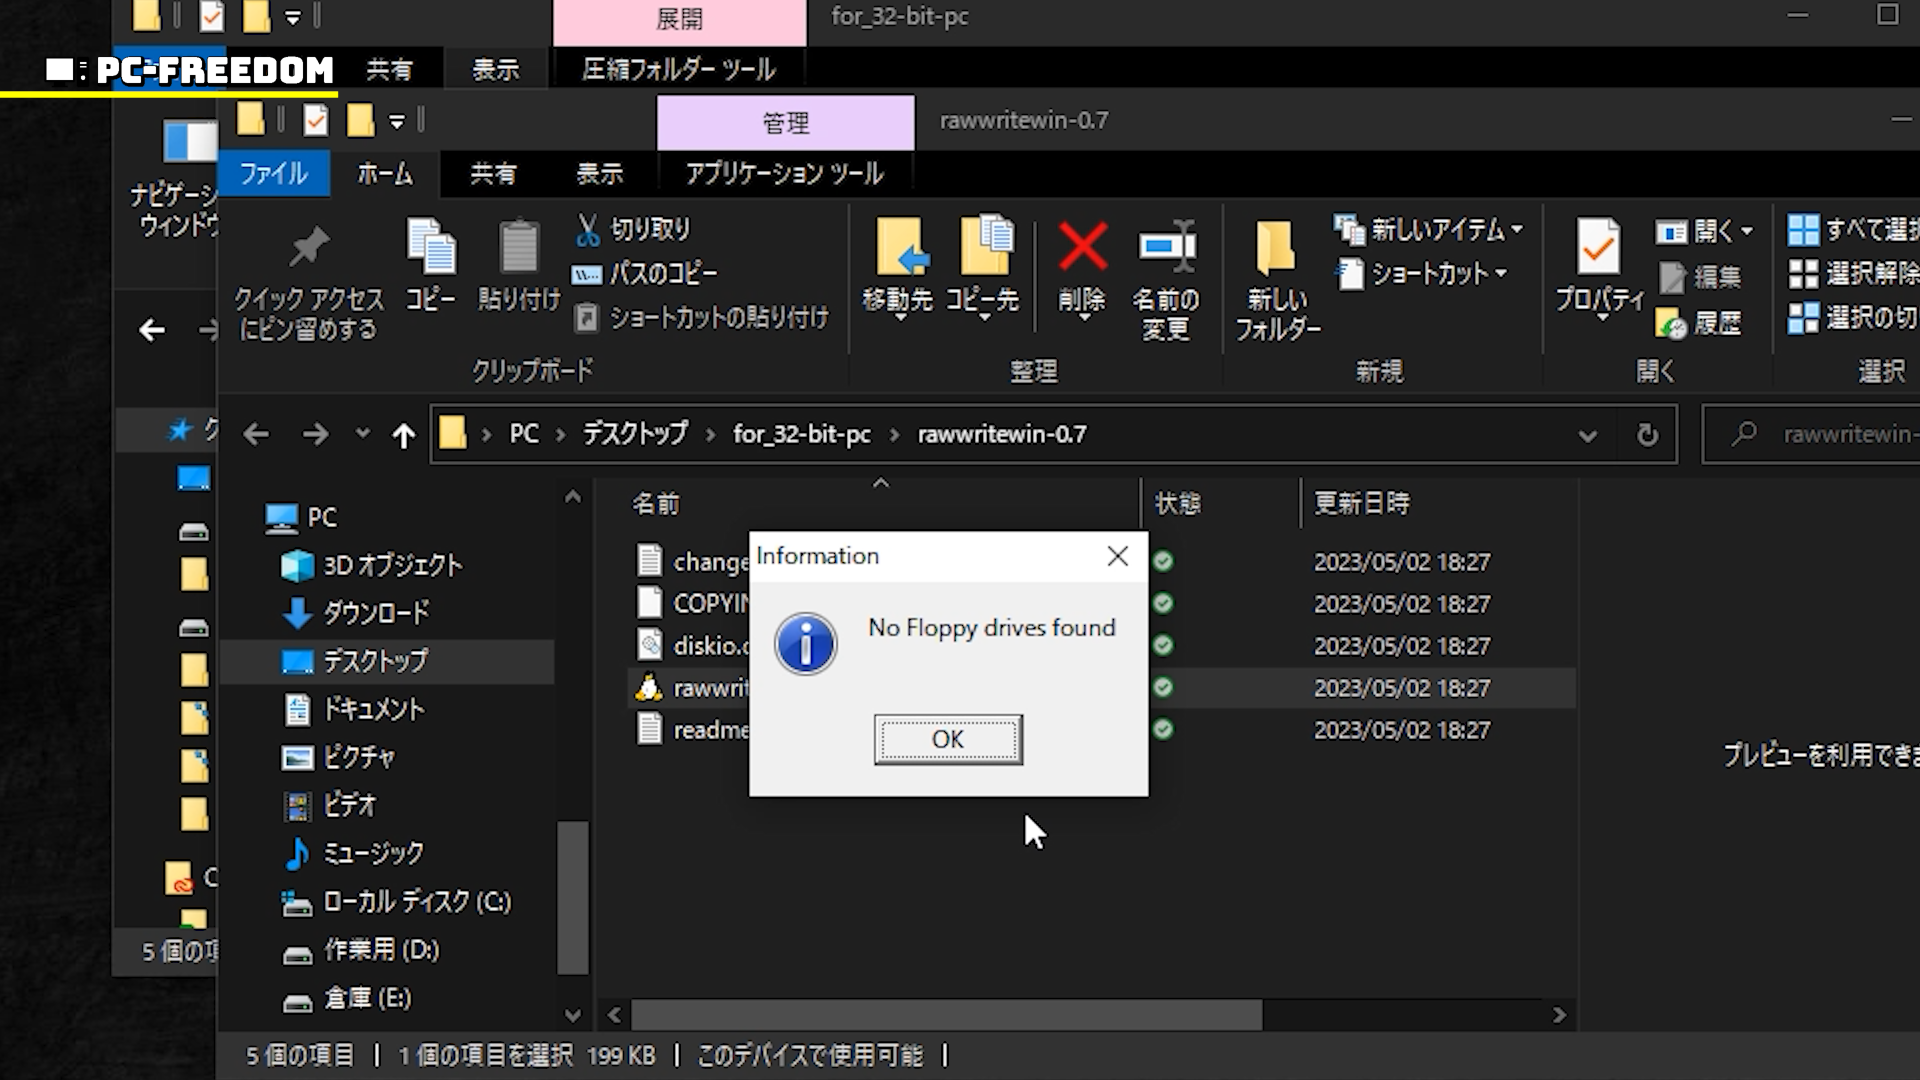Click the Paste clipboard icon
The image size is (1920, 1080).
point(518,248)
